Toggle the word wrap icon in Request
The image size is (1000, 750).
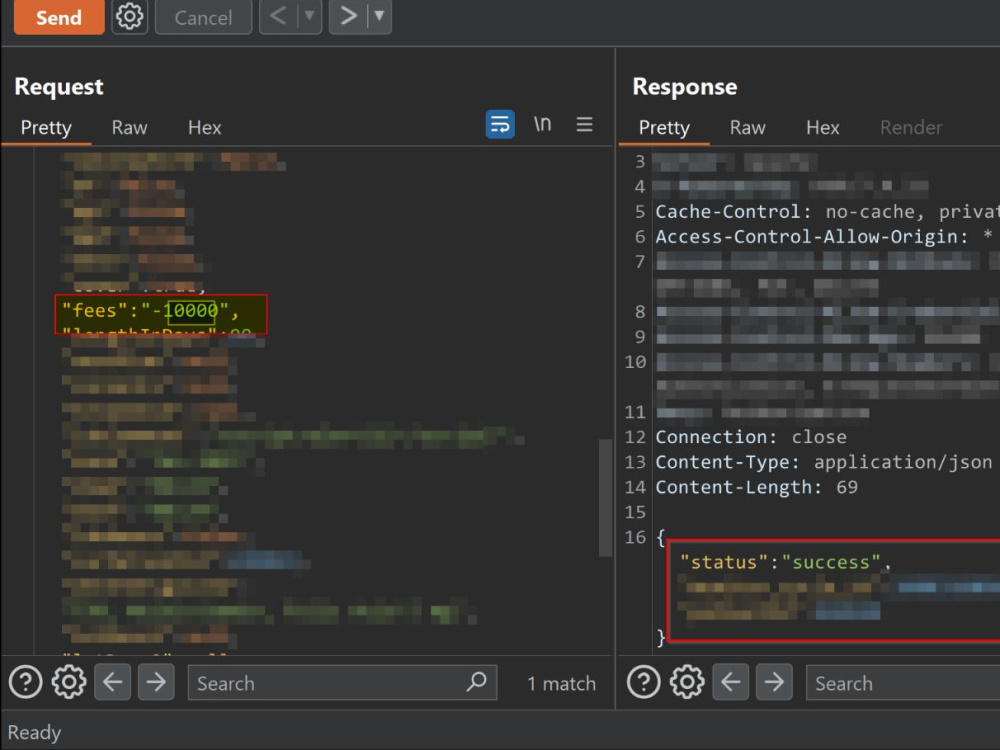500,124
